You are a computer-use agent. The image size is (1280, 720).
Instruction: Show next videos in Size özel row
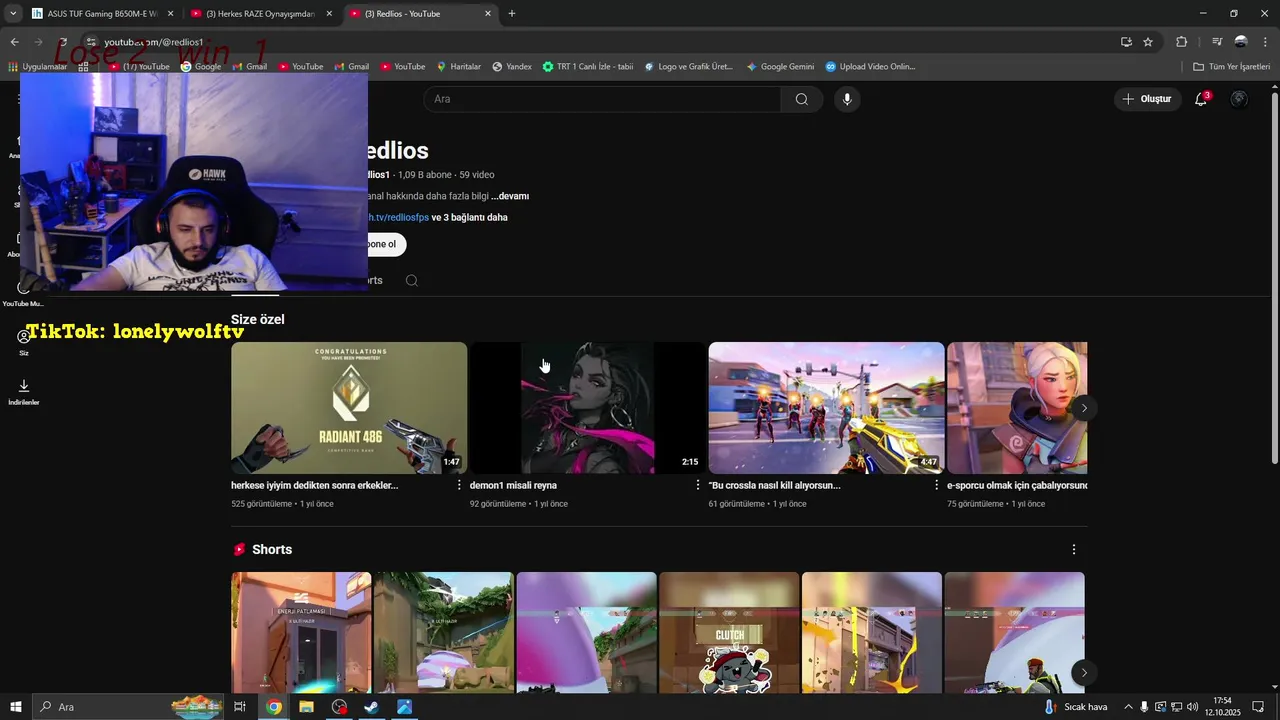tap(1084, 408)
